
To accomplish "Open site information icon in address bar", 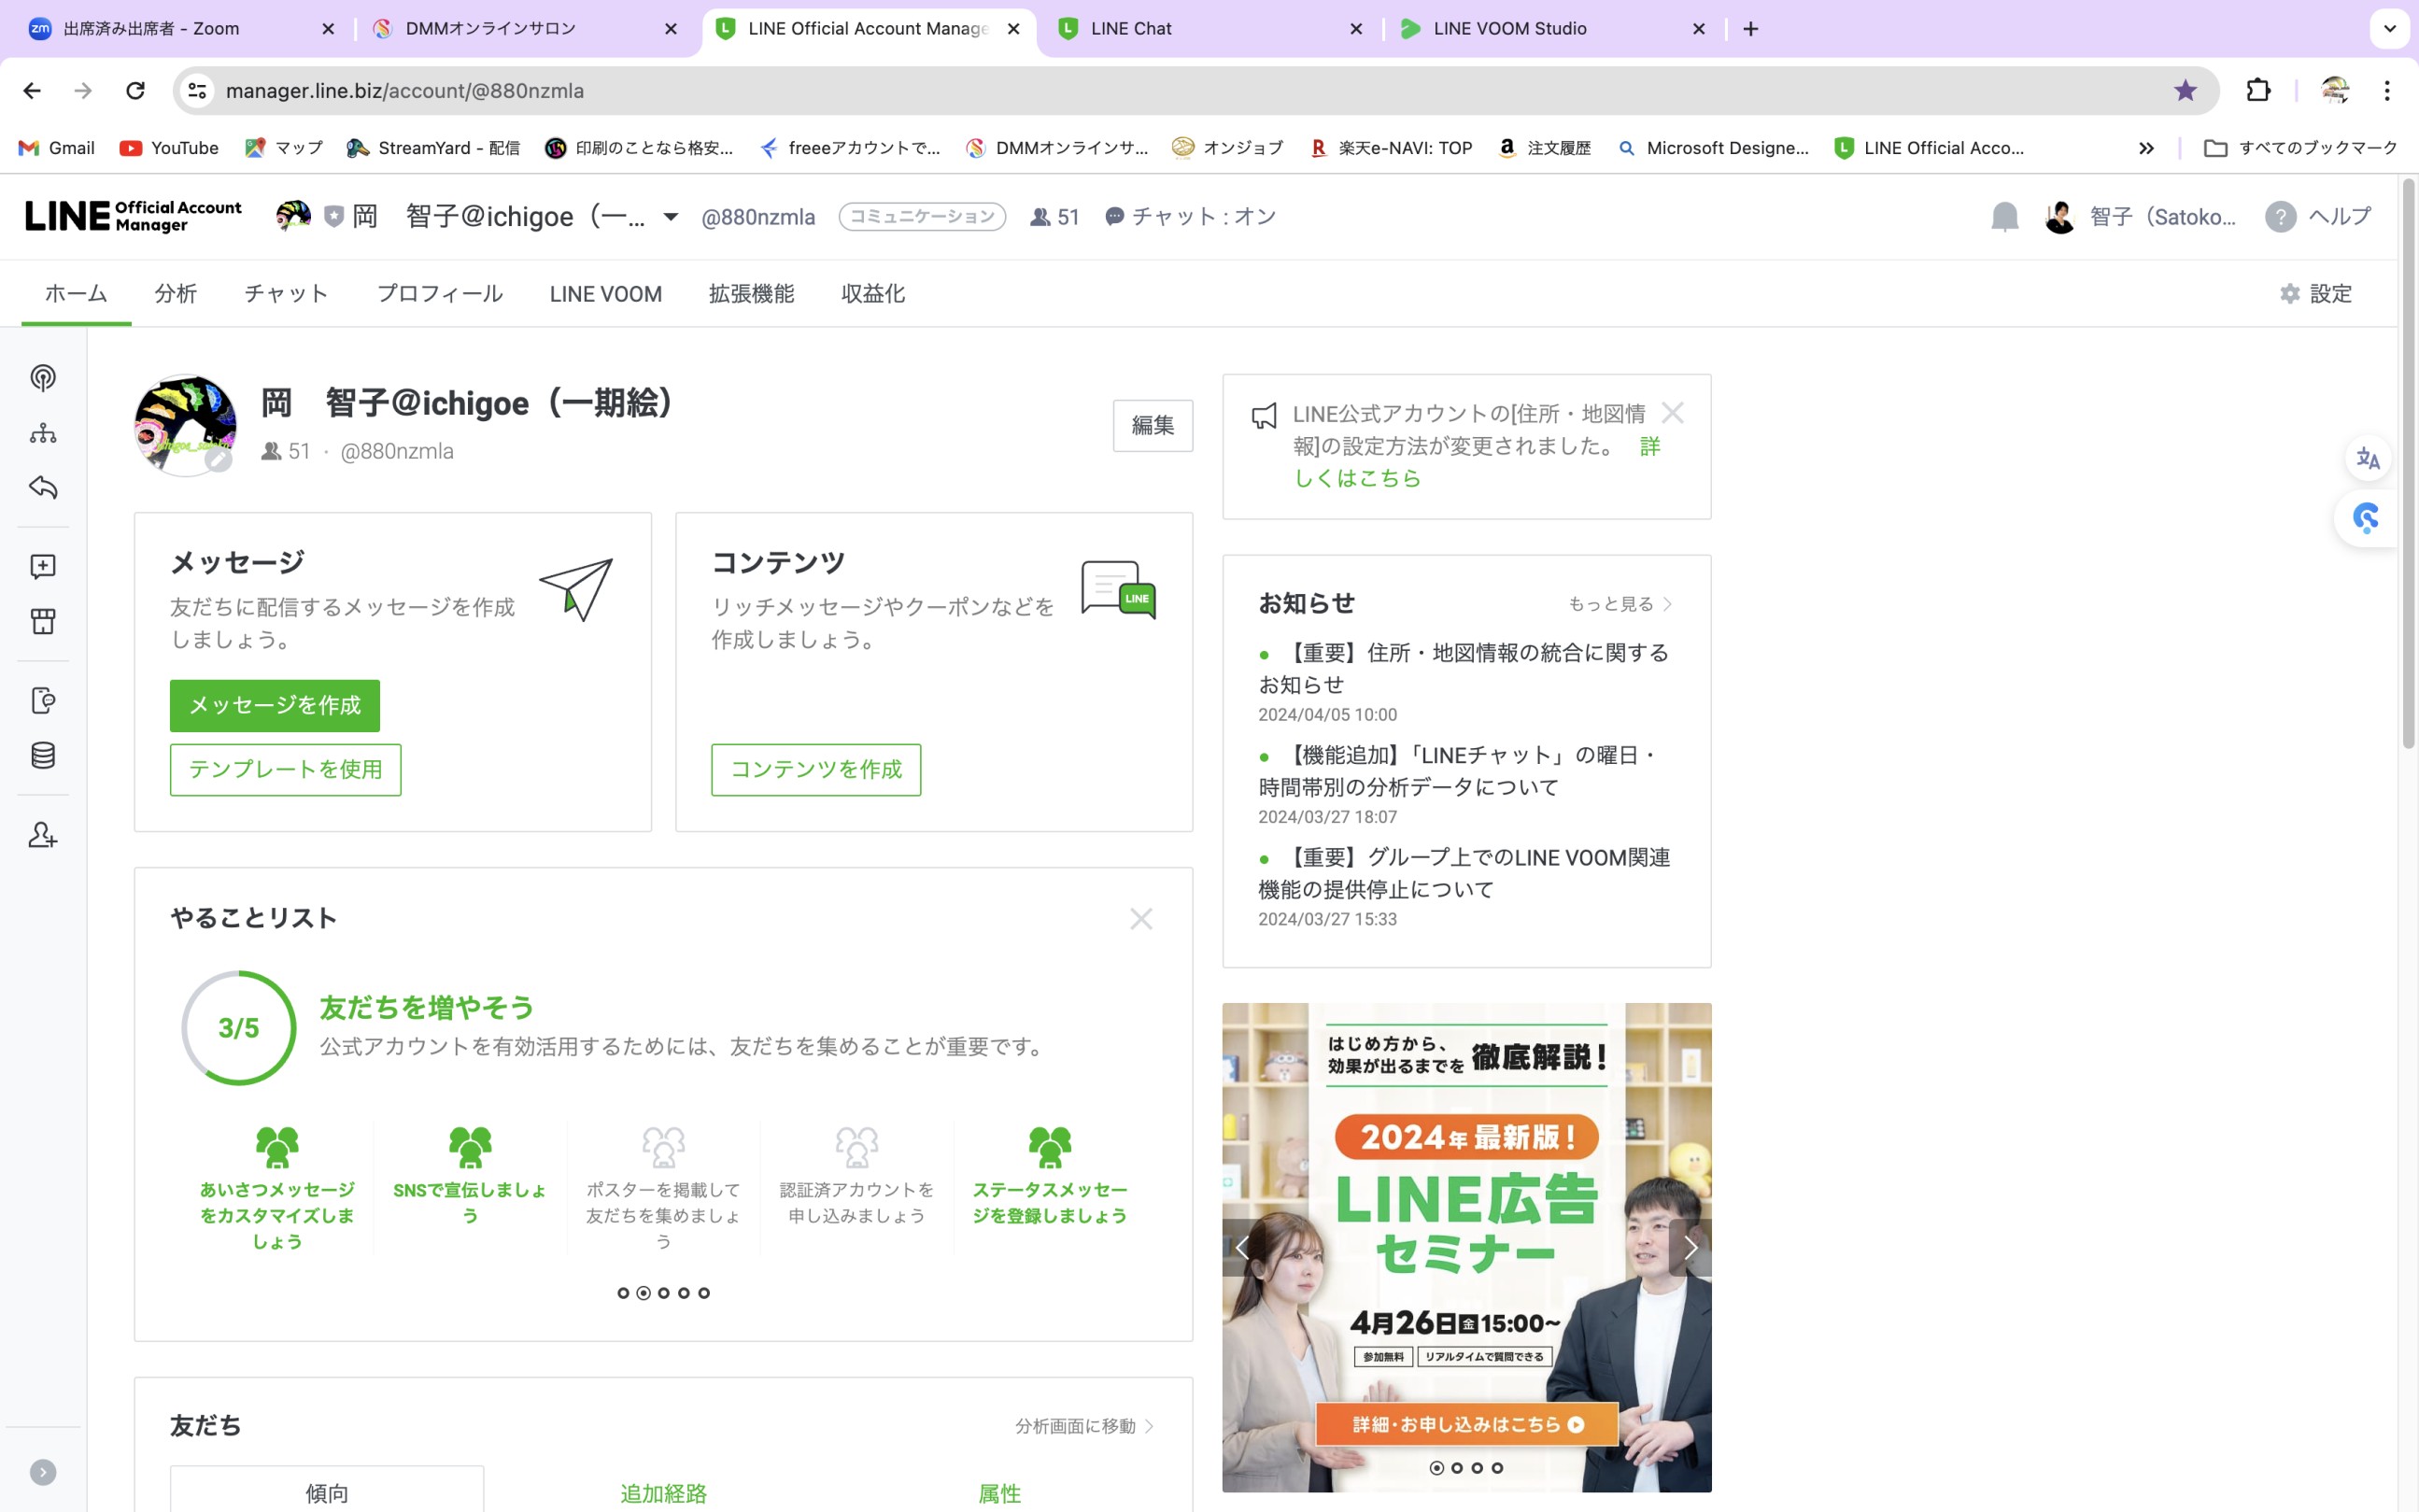I will point(197,91).
